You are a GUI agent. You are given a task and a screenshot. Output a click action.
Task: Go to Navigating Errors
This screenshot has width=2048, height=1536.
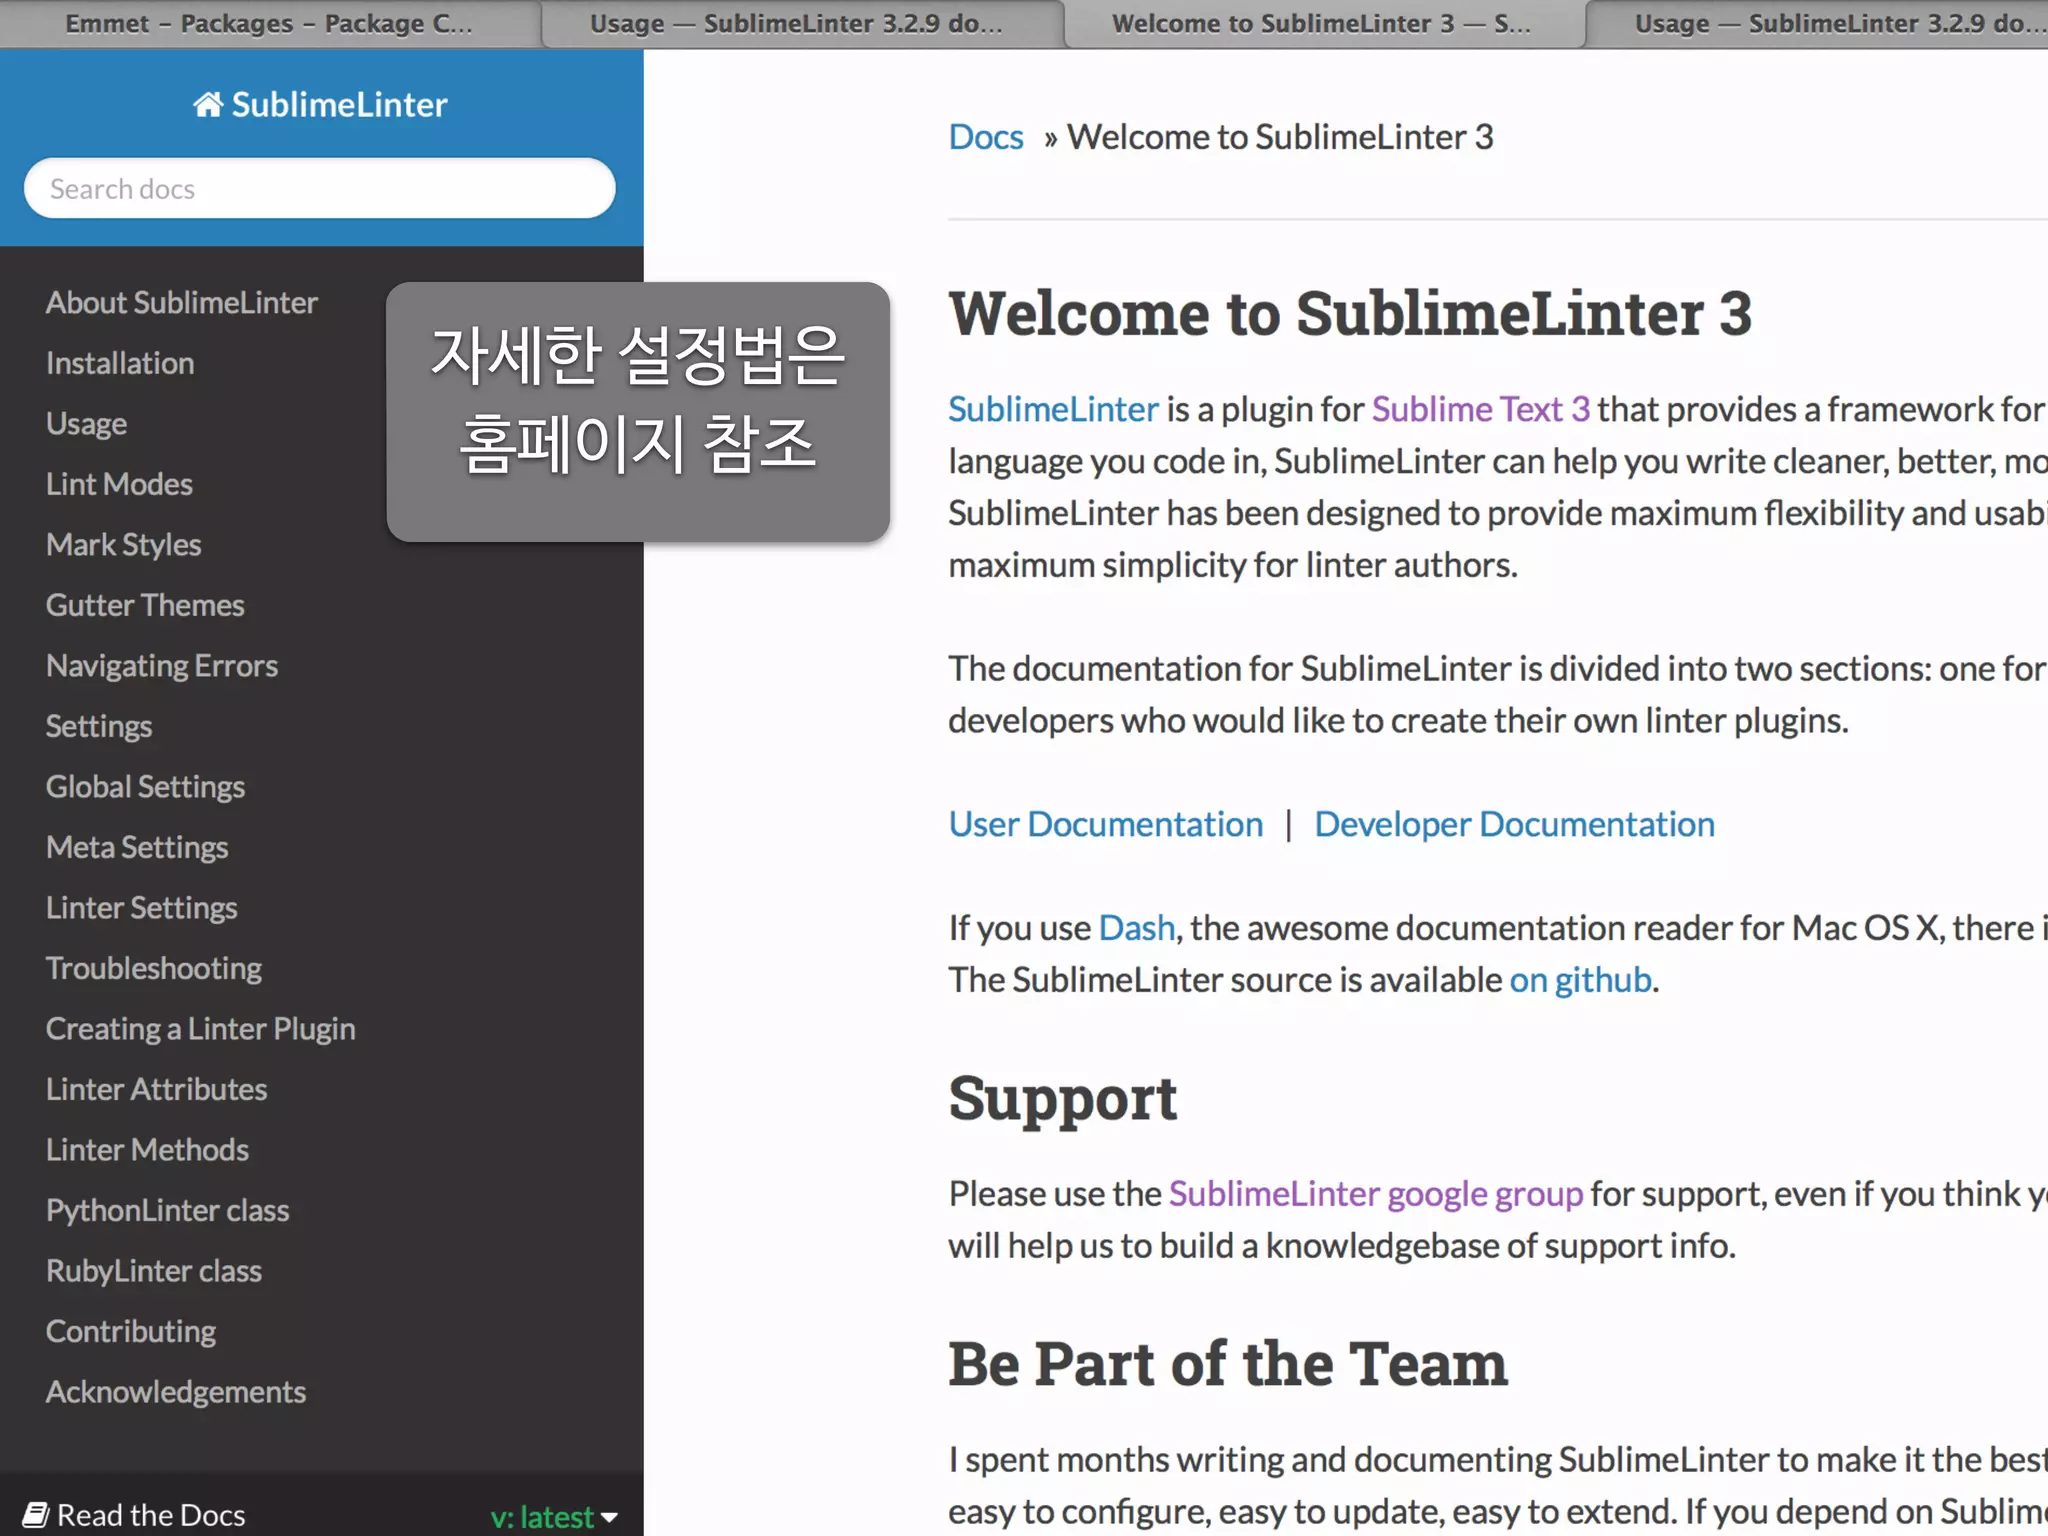pyautogui.click(x=162, y=666)
